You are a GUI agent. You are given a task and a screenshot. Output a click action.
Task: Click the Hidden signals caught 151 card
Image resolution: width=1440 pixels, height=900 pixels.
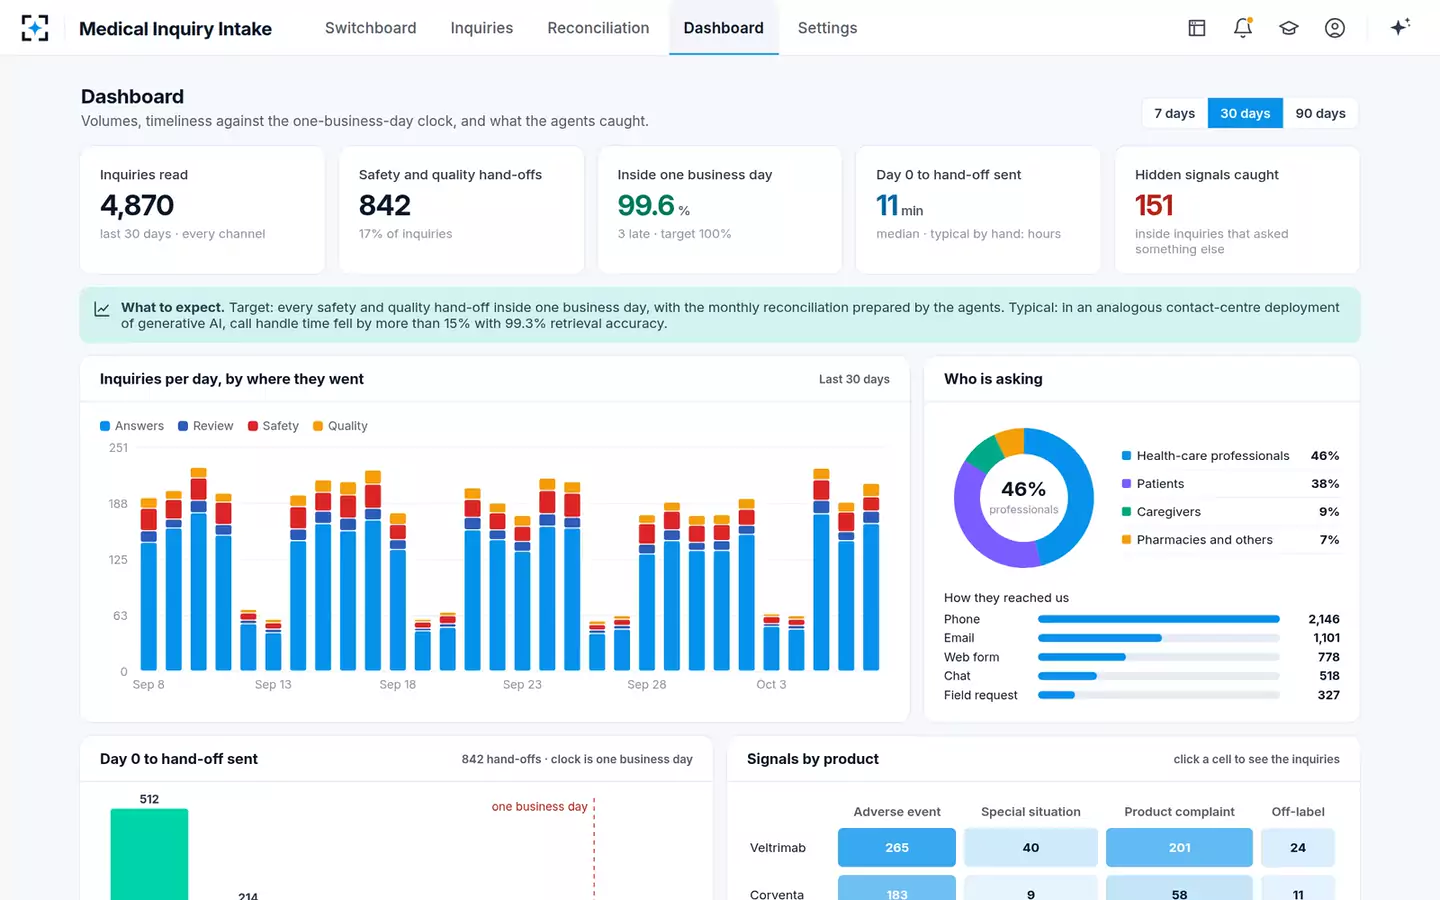tap(1237, 210)
